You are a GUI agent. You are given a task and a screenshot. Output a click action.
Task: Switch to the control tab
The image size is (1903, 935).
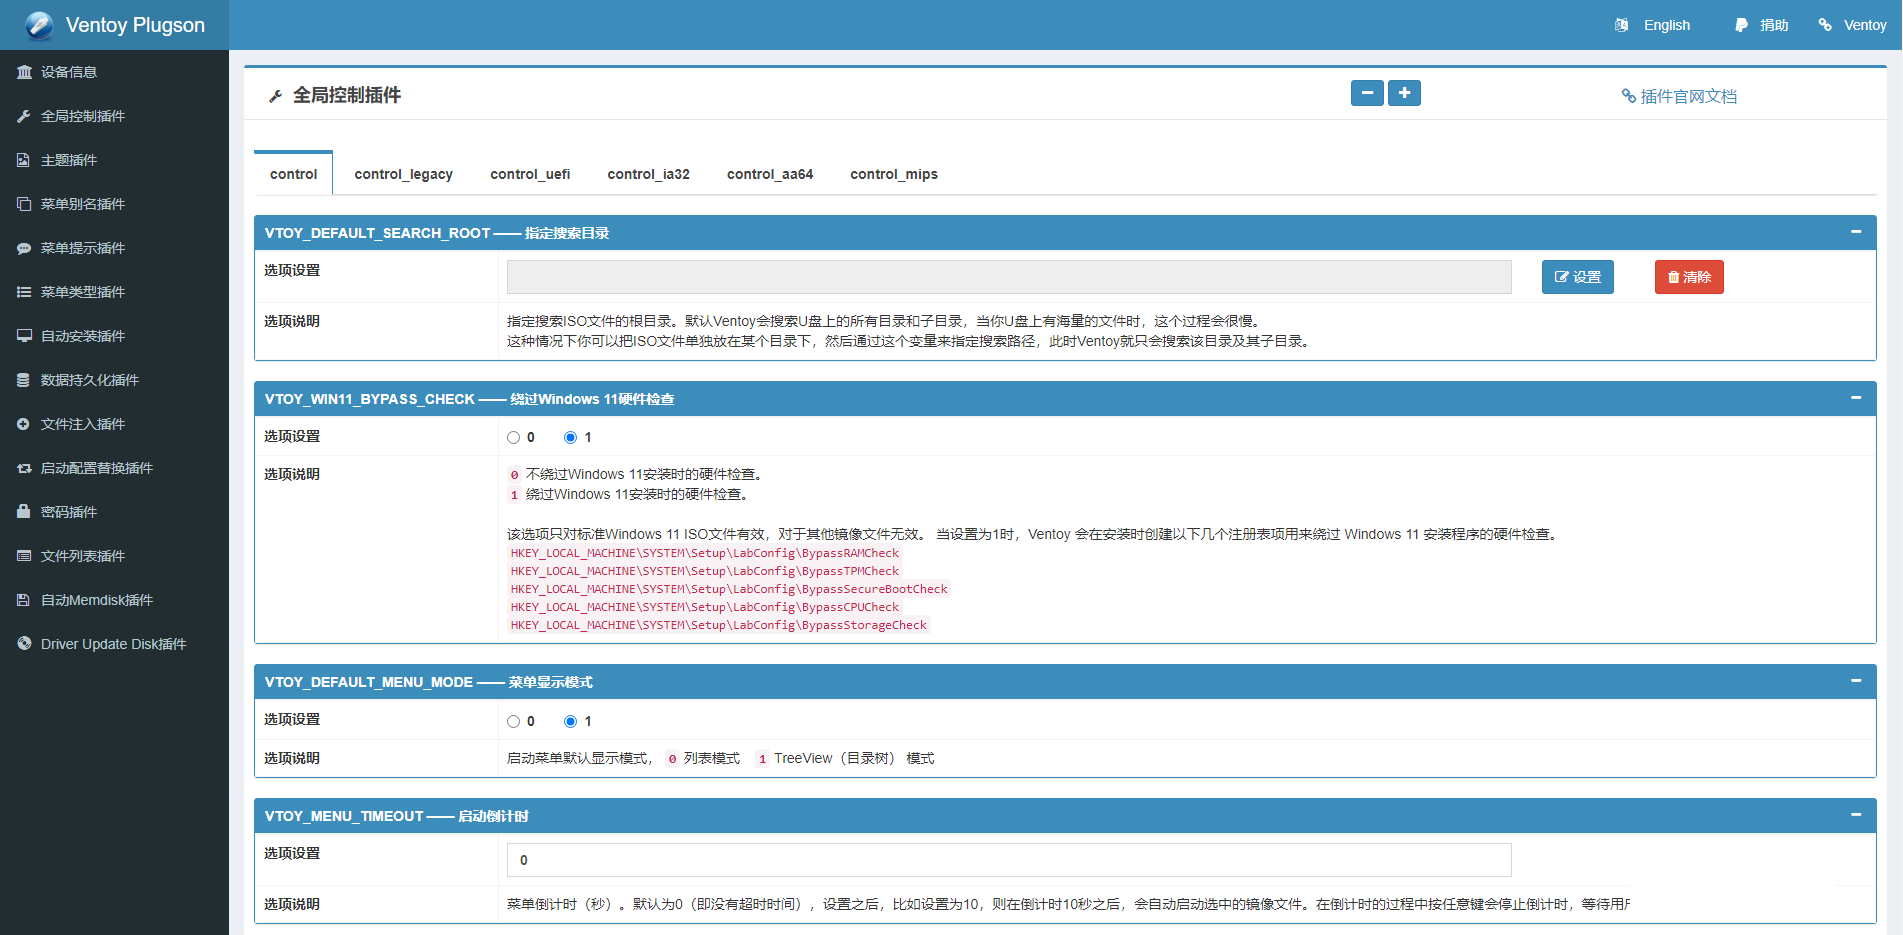click(293, 174)
